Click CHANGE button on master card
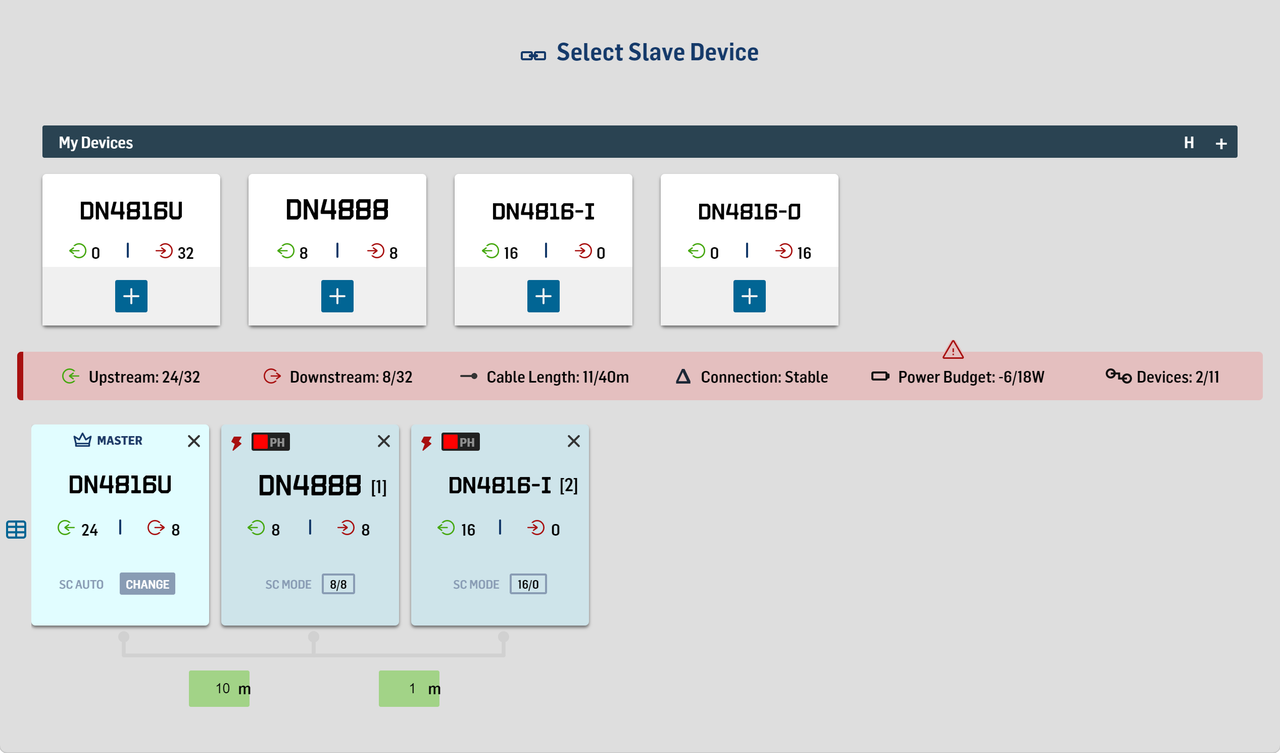The width and height of the screenshot is (1280, 753). click(147, 584)
